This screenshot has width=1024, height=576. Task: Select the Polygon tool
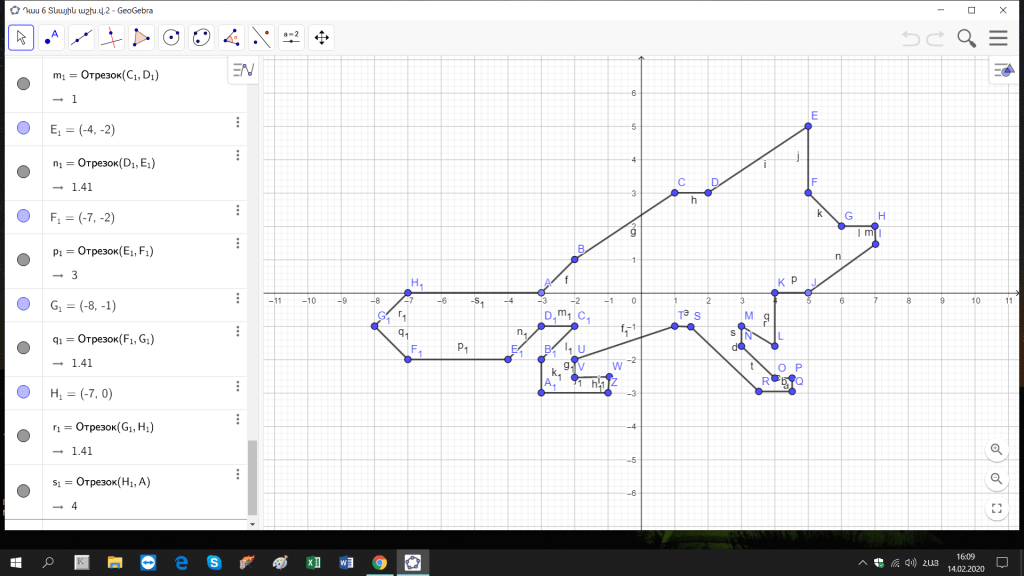pos(141,38)
